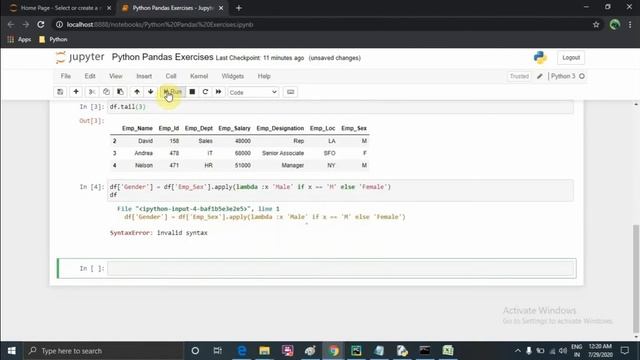Paste cells below icon

click(120, 92)
